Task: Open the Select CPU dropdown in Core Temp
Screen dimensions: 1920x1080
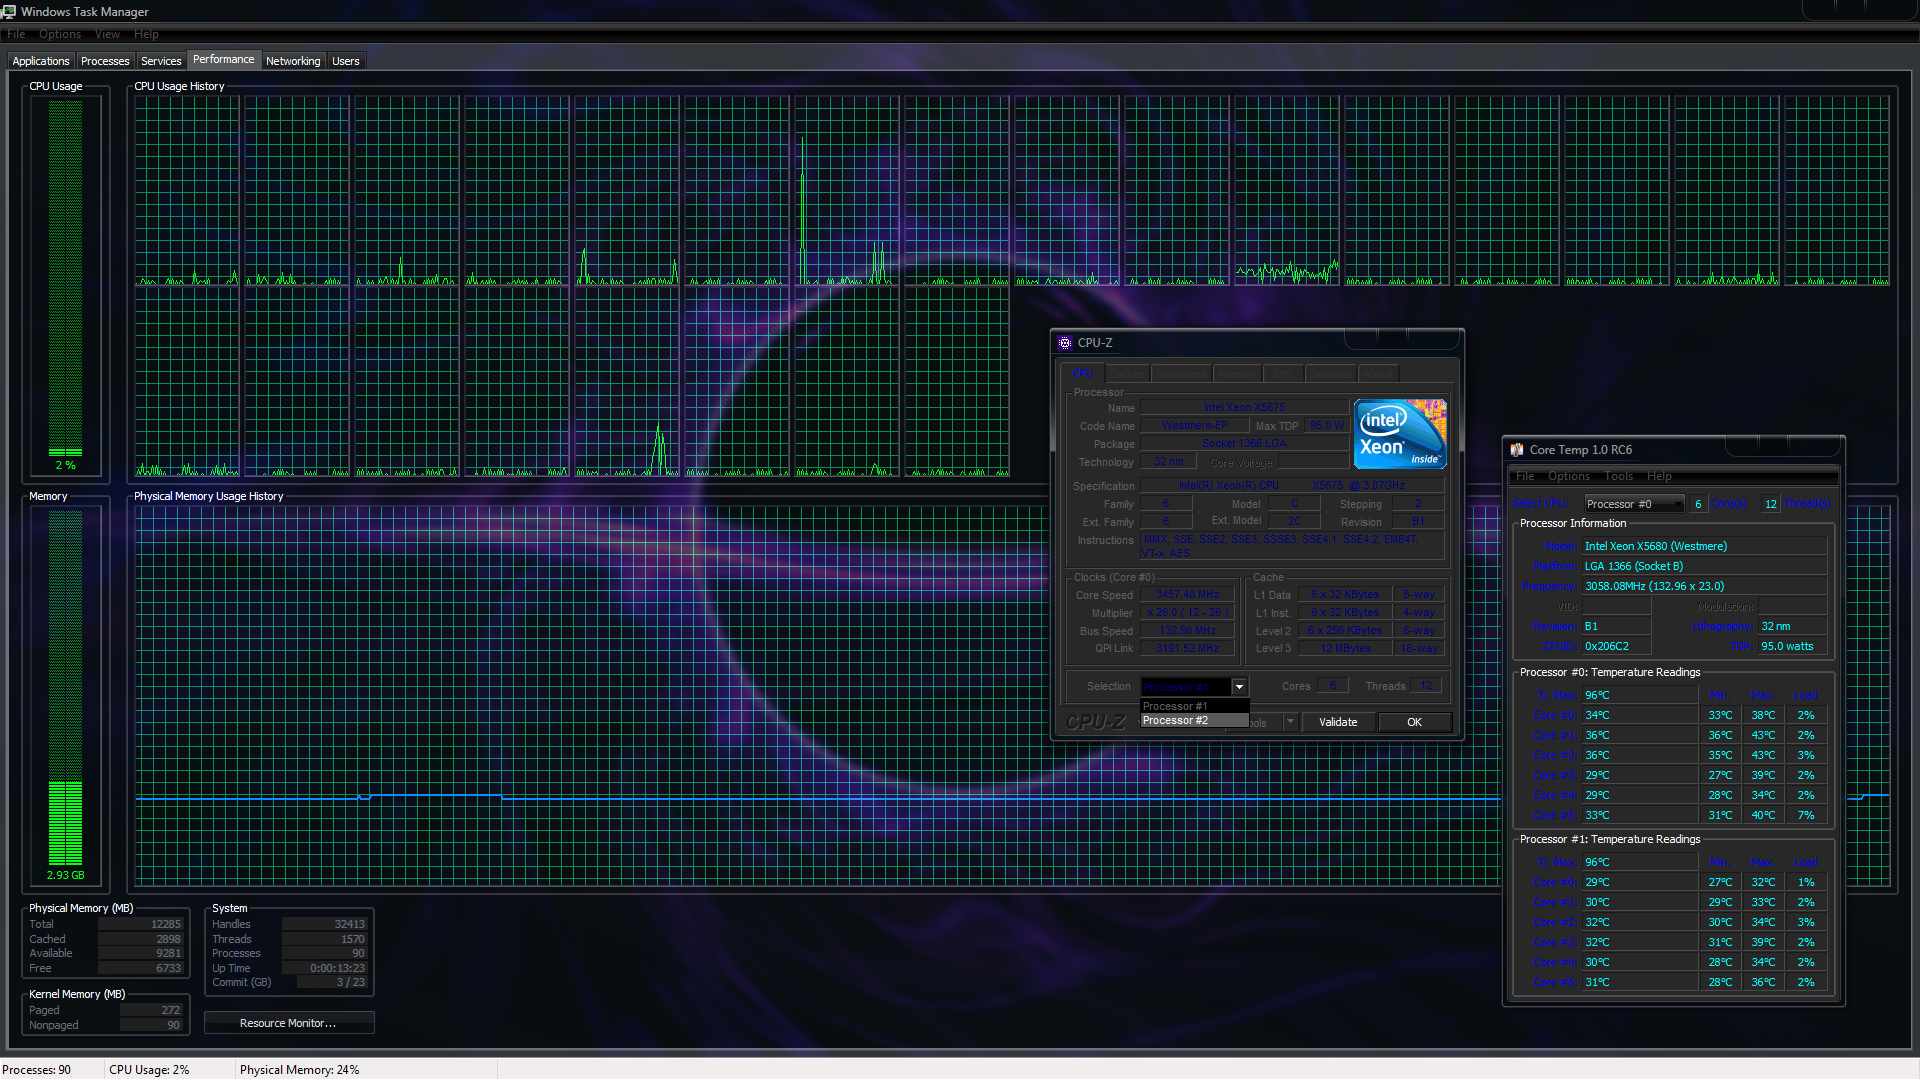Action: (x=1633, y=504)
